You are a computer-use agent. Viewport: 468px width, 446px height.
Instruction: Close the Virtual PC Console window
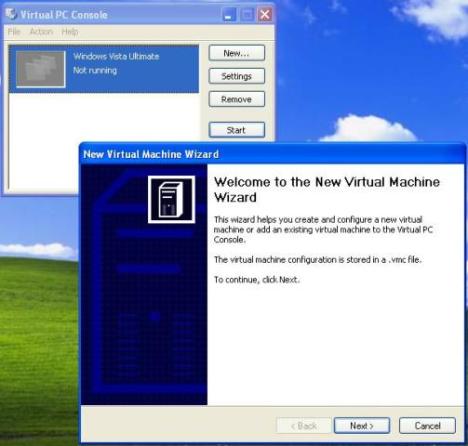265,15
